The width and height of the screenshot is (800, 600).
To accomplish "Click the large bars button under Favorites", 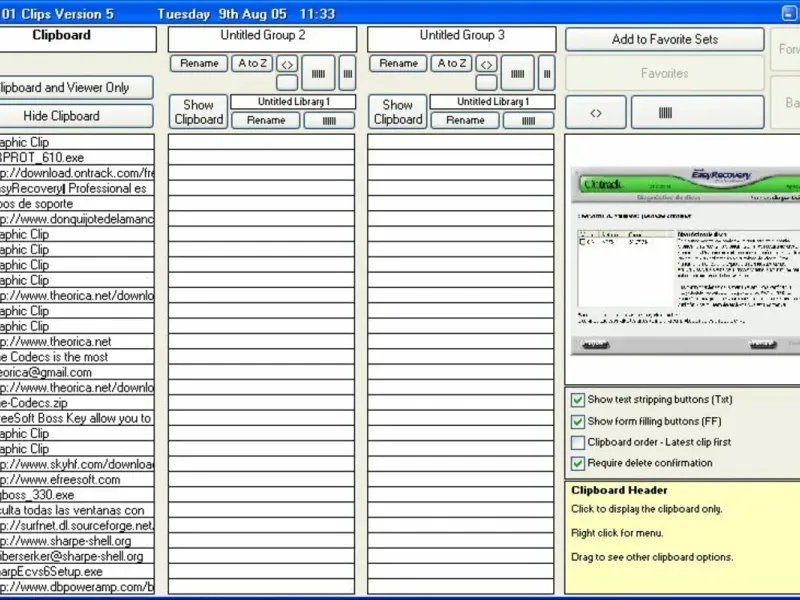I will tap(697, 112).
